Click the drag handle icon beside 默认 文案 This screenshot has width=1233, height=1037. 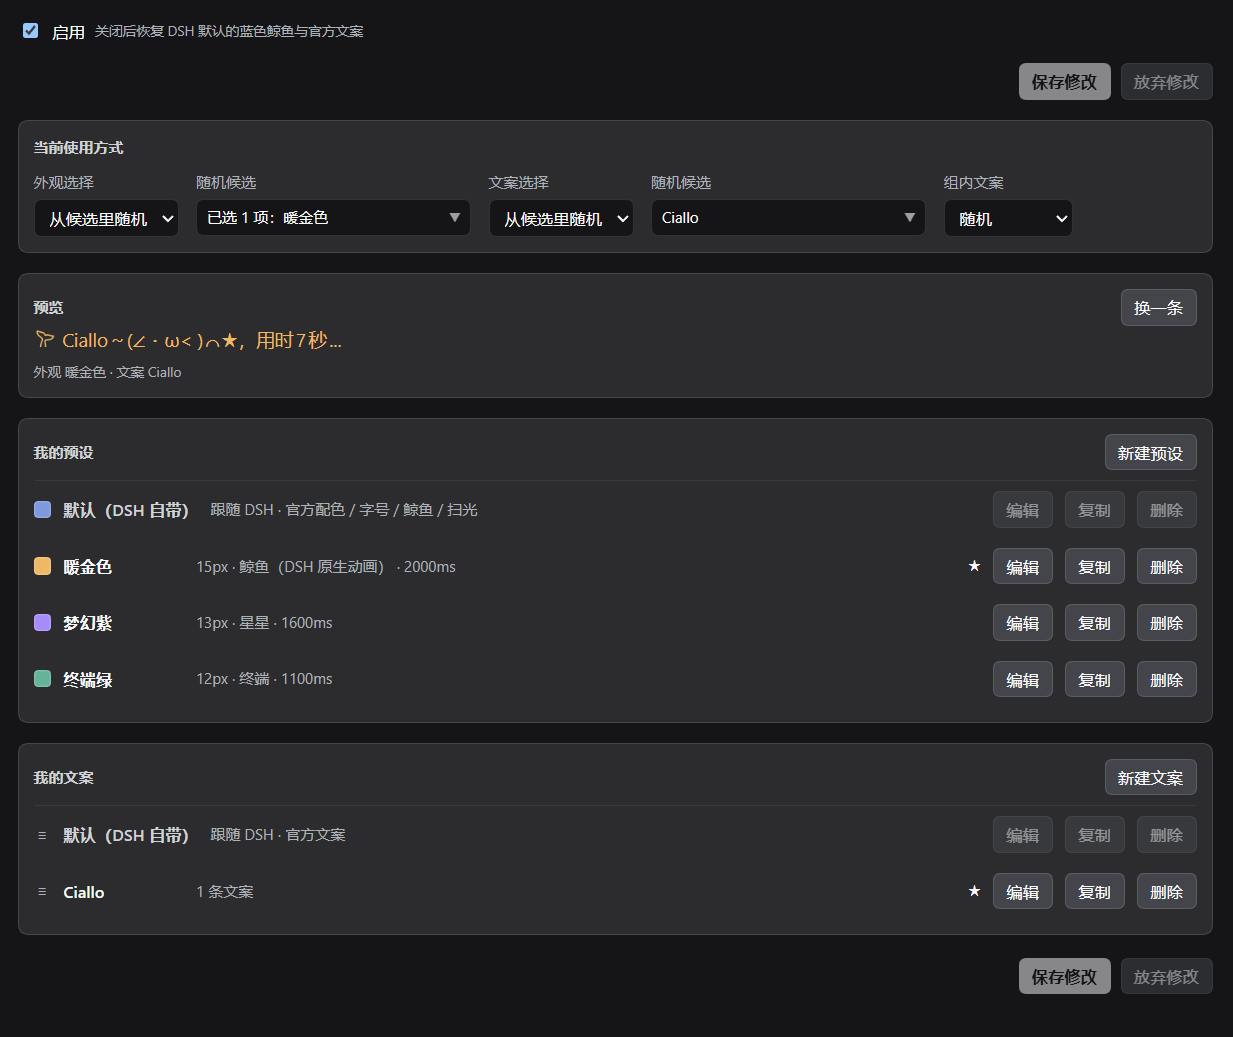pyautogui.click(x=42, y=835)
